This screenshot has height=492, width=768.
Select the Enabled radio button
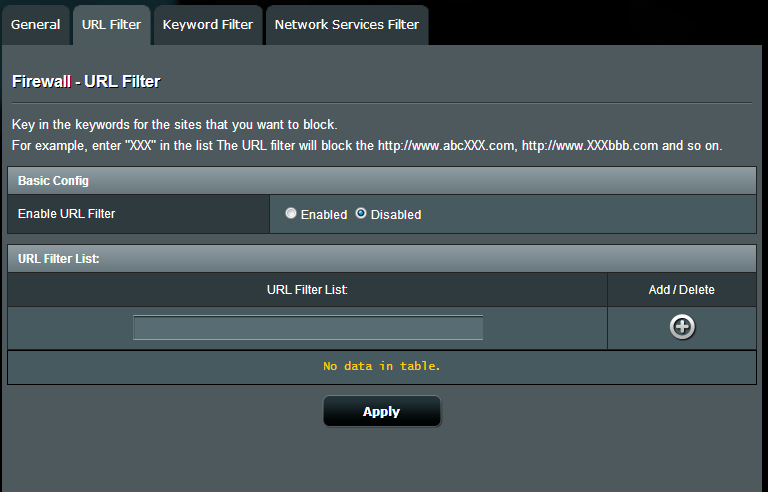291,214
